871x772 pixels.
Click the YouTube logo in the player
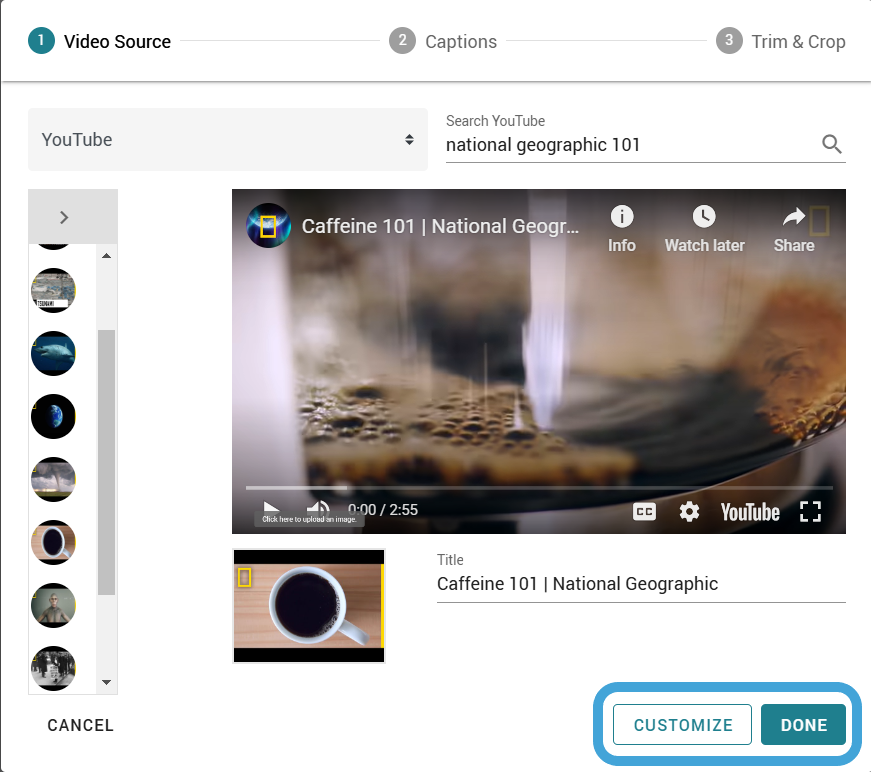point(750,511)
